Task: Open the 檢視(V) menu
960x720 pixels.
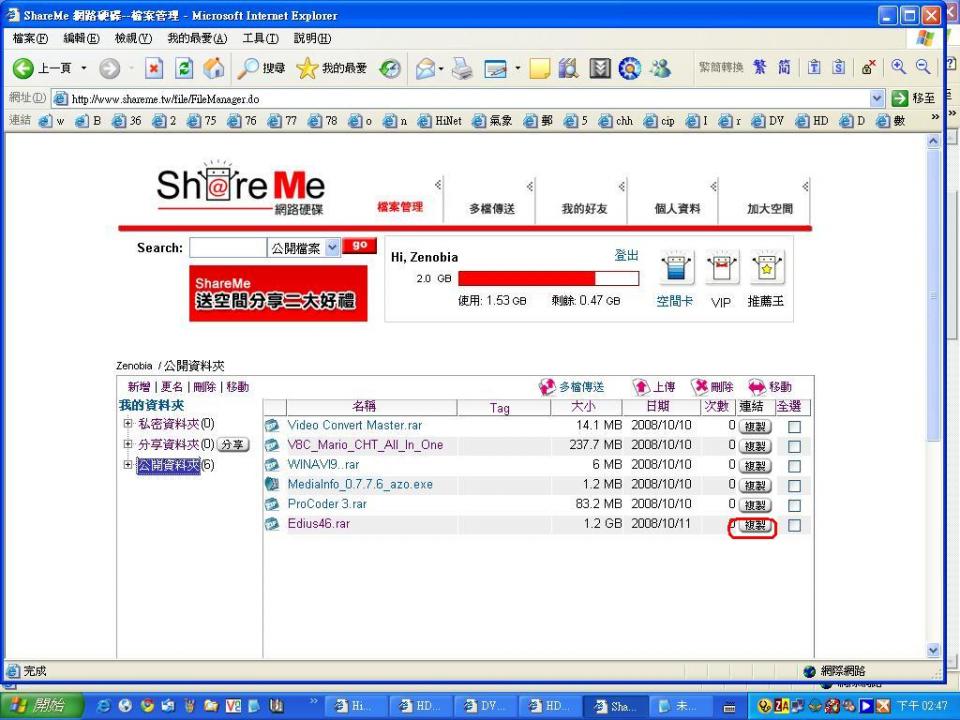Action: pyautogui.click(x=133, y=39)
